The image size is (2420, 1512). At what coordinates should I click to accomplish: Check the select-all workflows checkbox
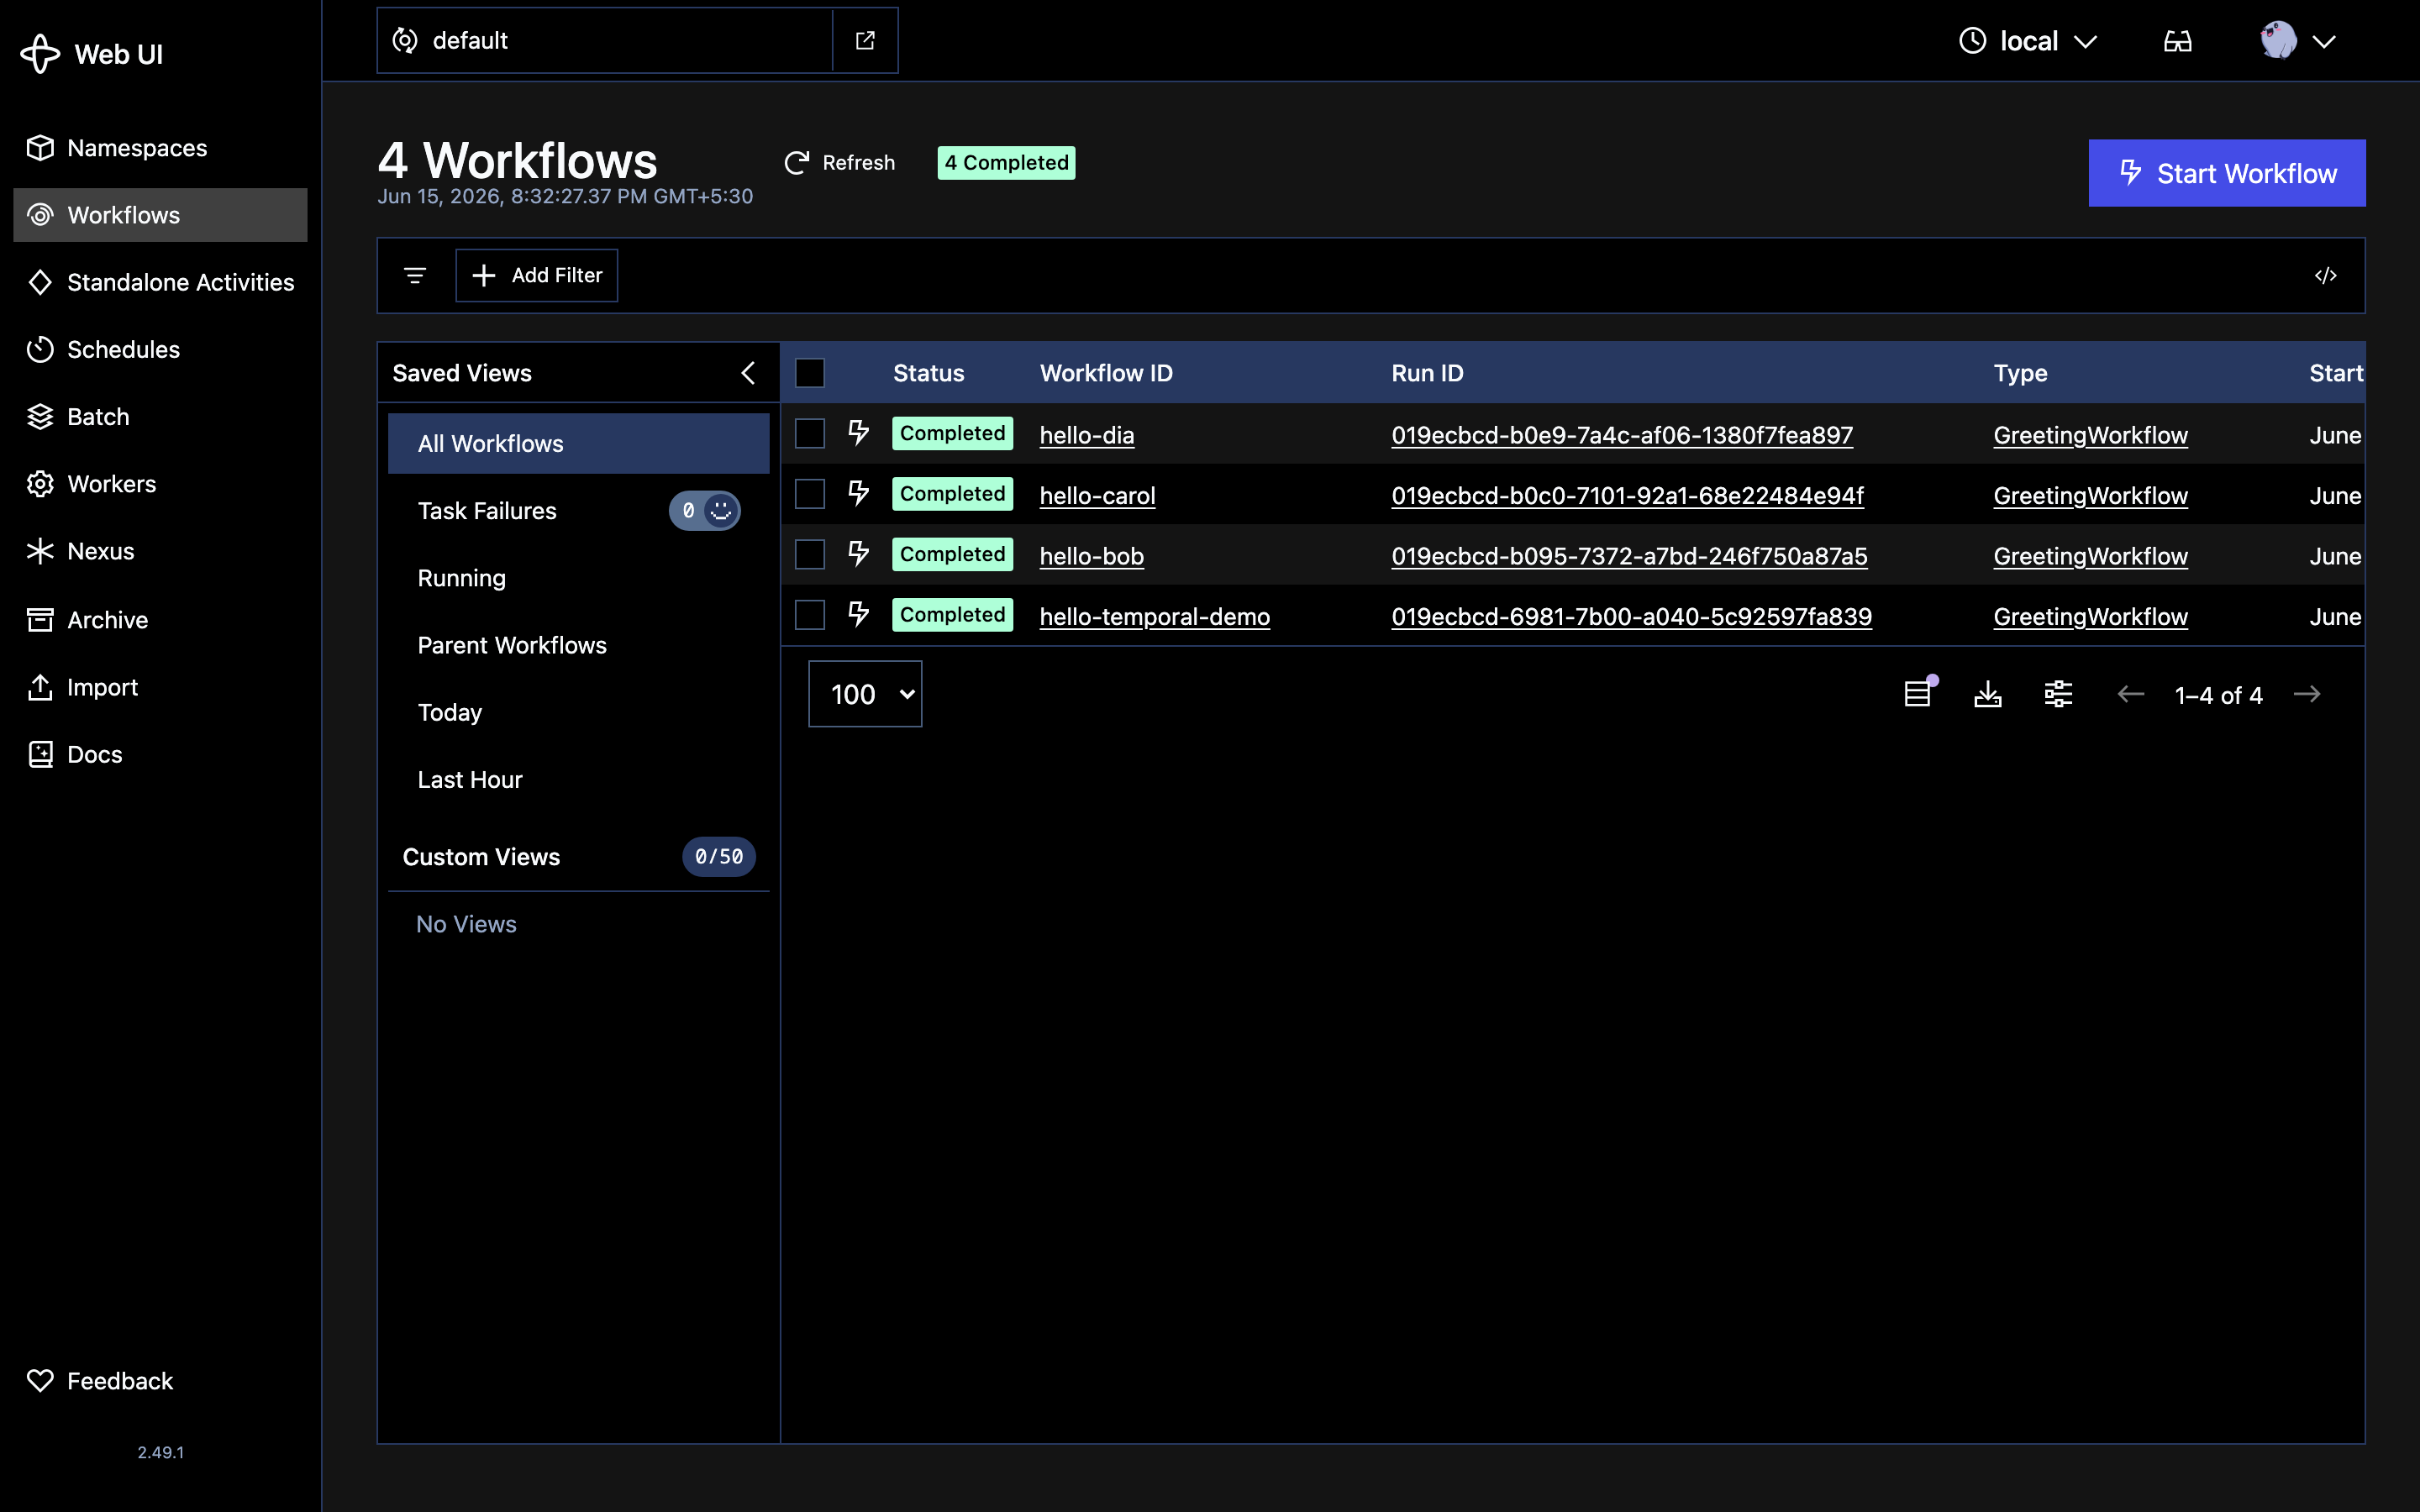[x=810, y=373]
